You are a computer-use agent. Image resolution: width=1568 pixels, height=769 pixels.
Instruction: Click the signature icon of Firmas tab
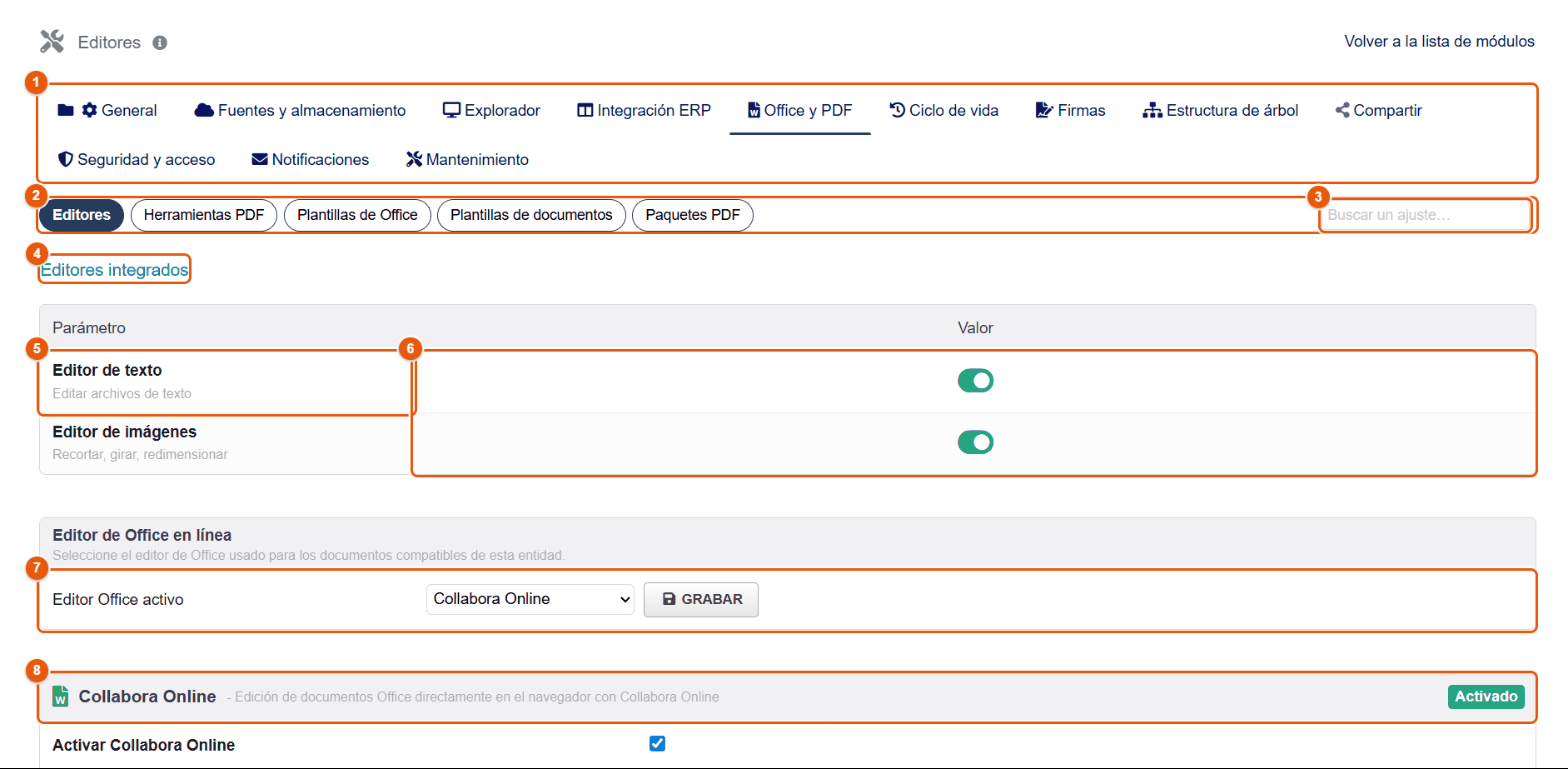(1045, 110)
